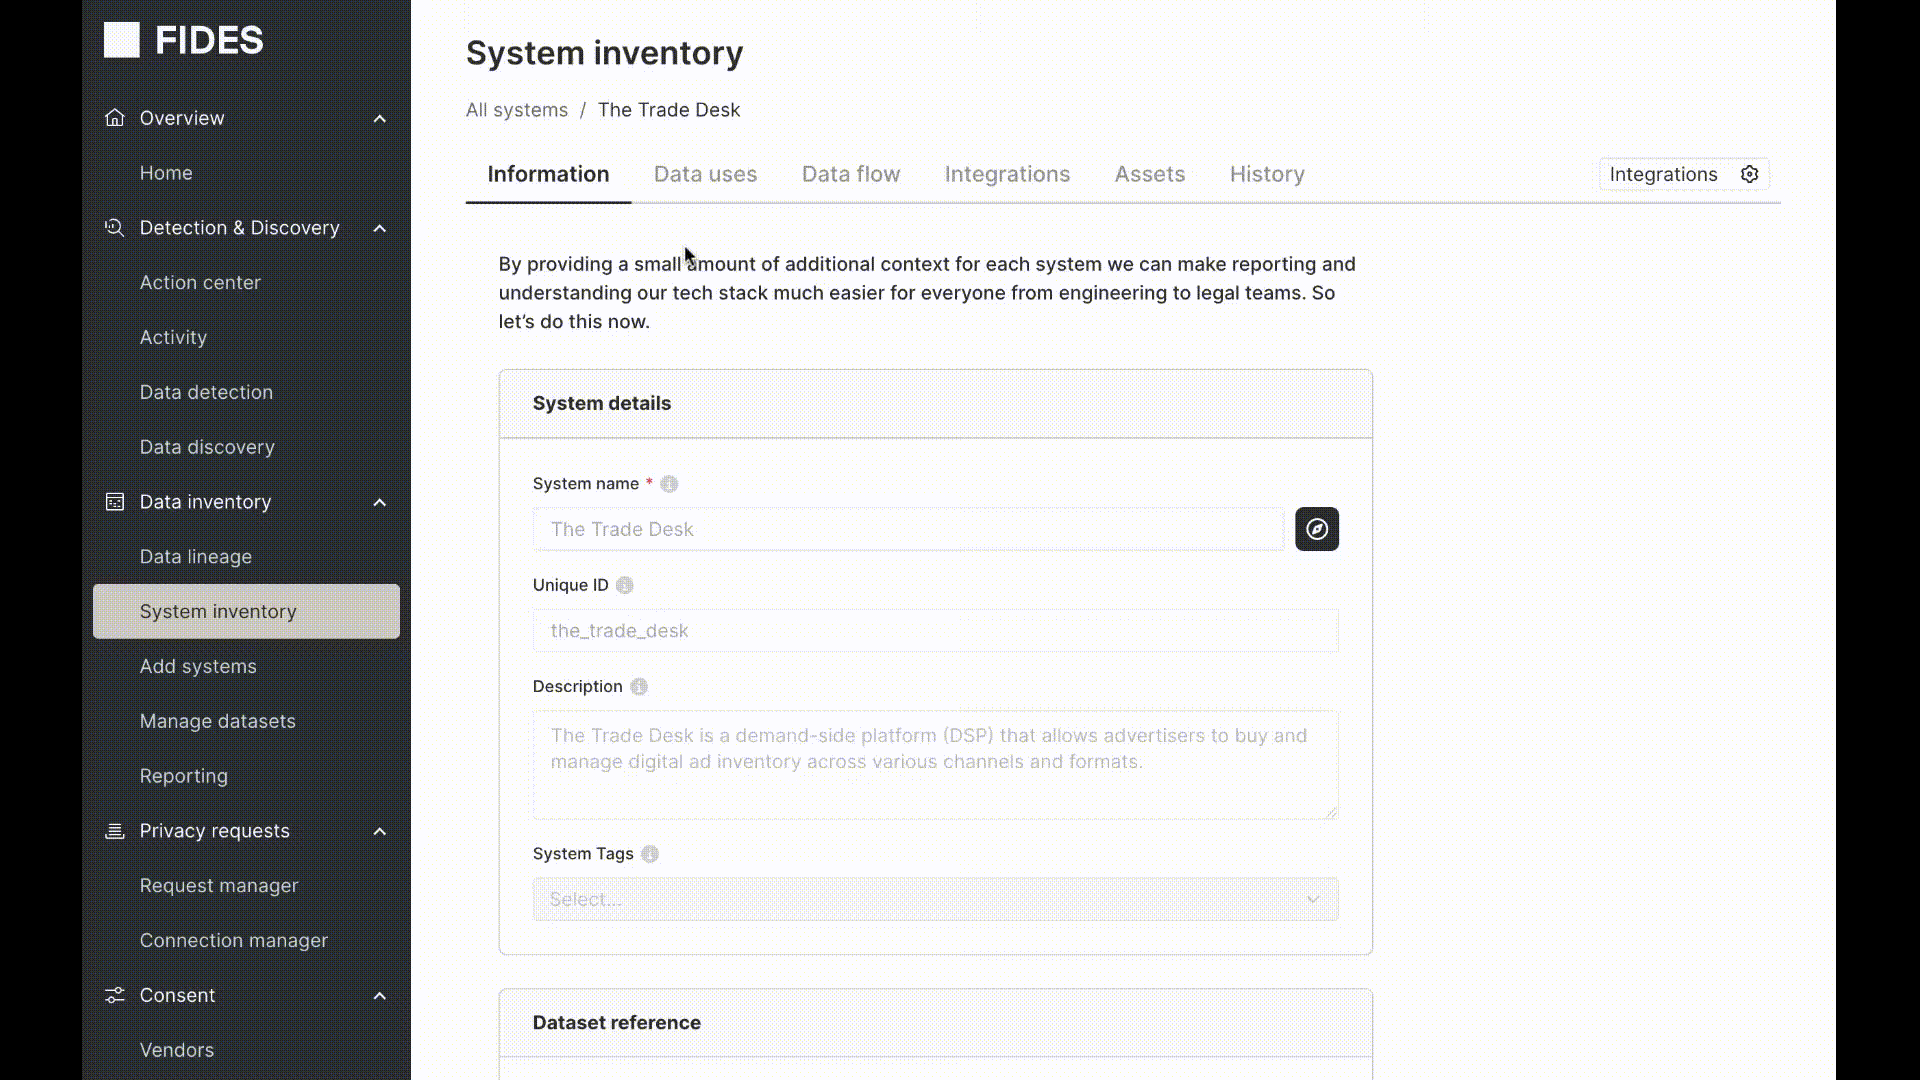The image size is (1920, 1080).
Task: Click the info icon beside Description label
Action: pos(639,687)
